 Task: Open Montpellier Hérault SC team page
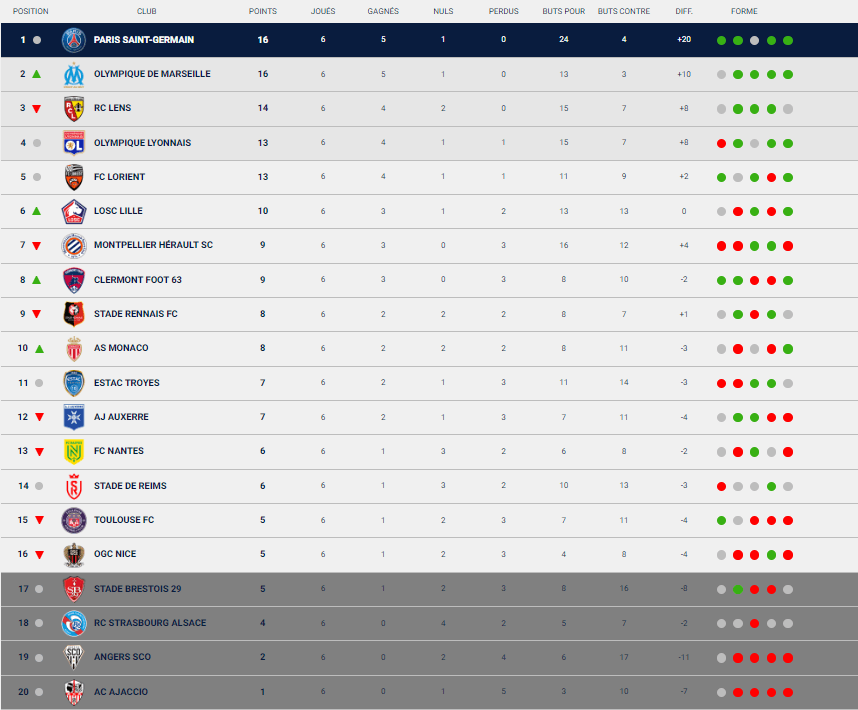[x=153, y=245]
